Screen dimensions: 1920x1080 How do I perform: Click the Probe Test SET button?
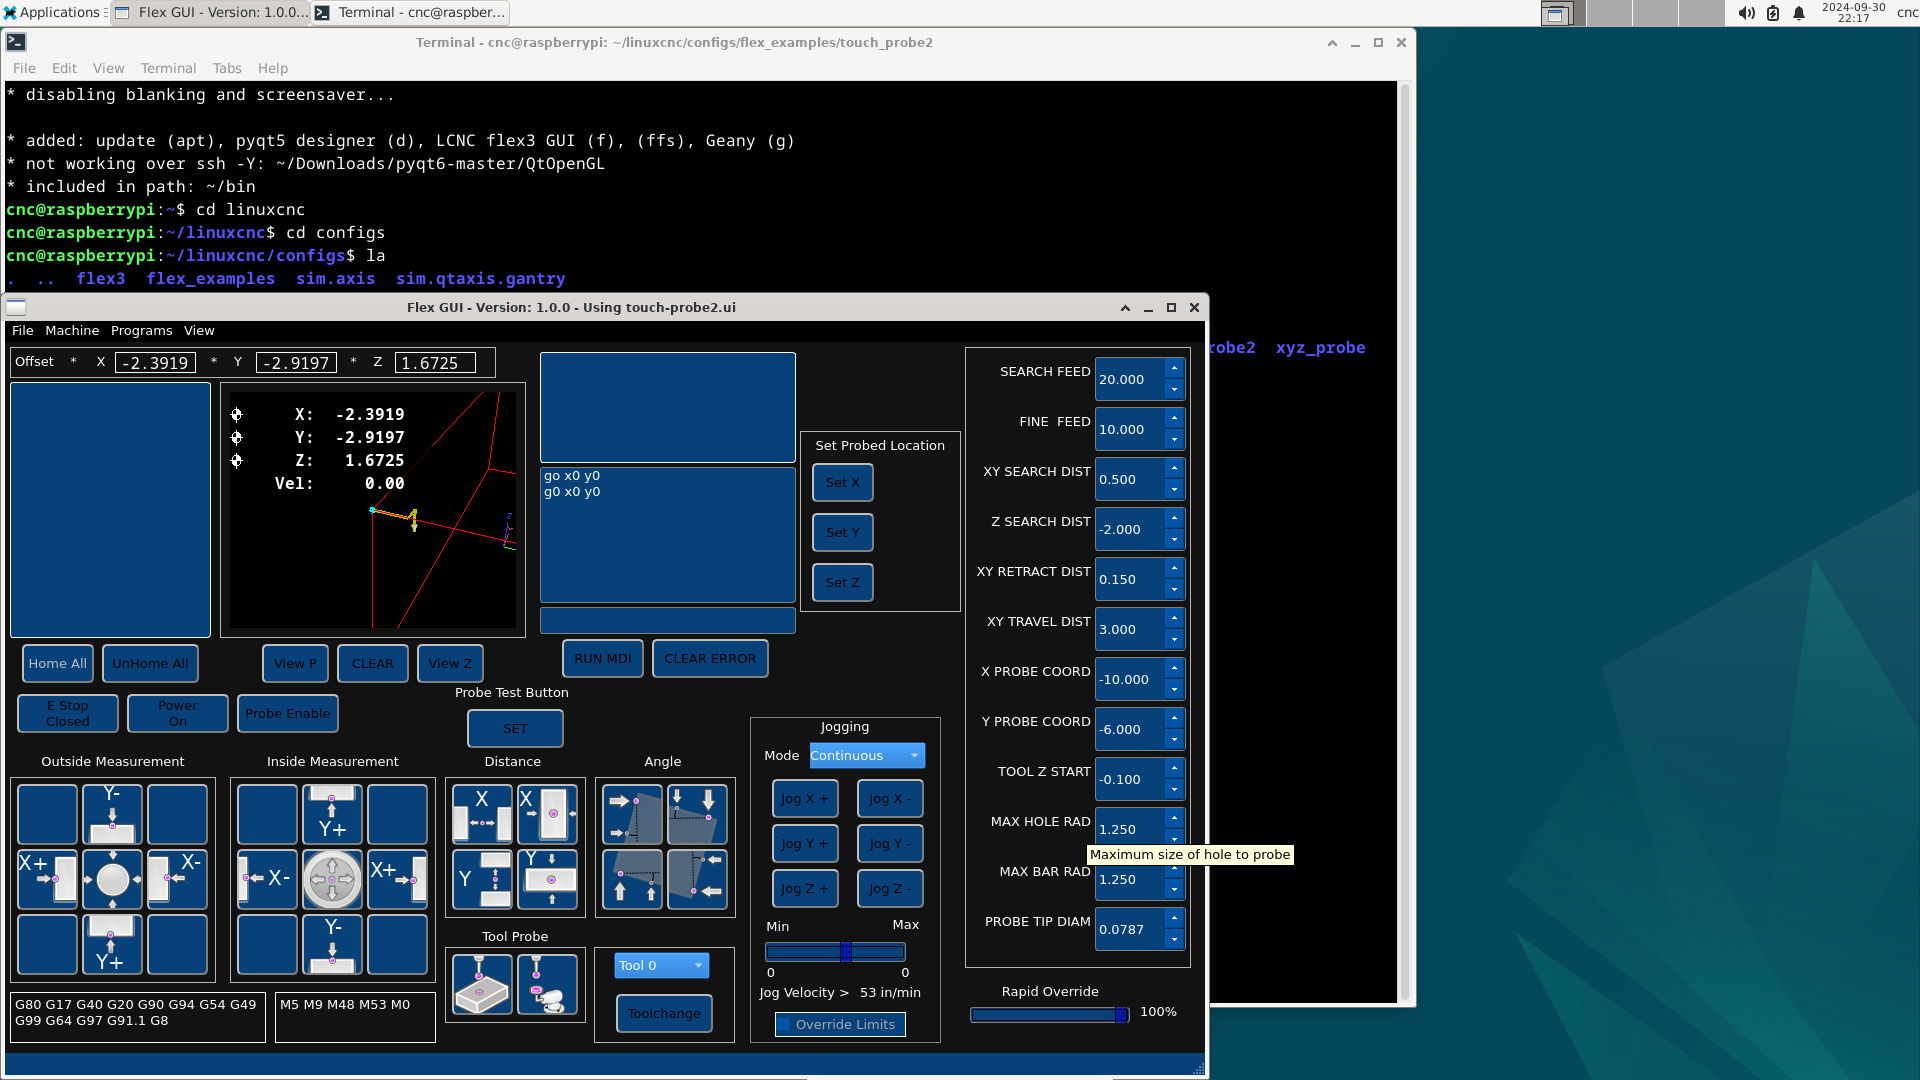515,728
